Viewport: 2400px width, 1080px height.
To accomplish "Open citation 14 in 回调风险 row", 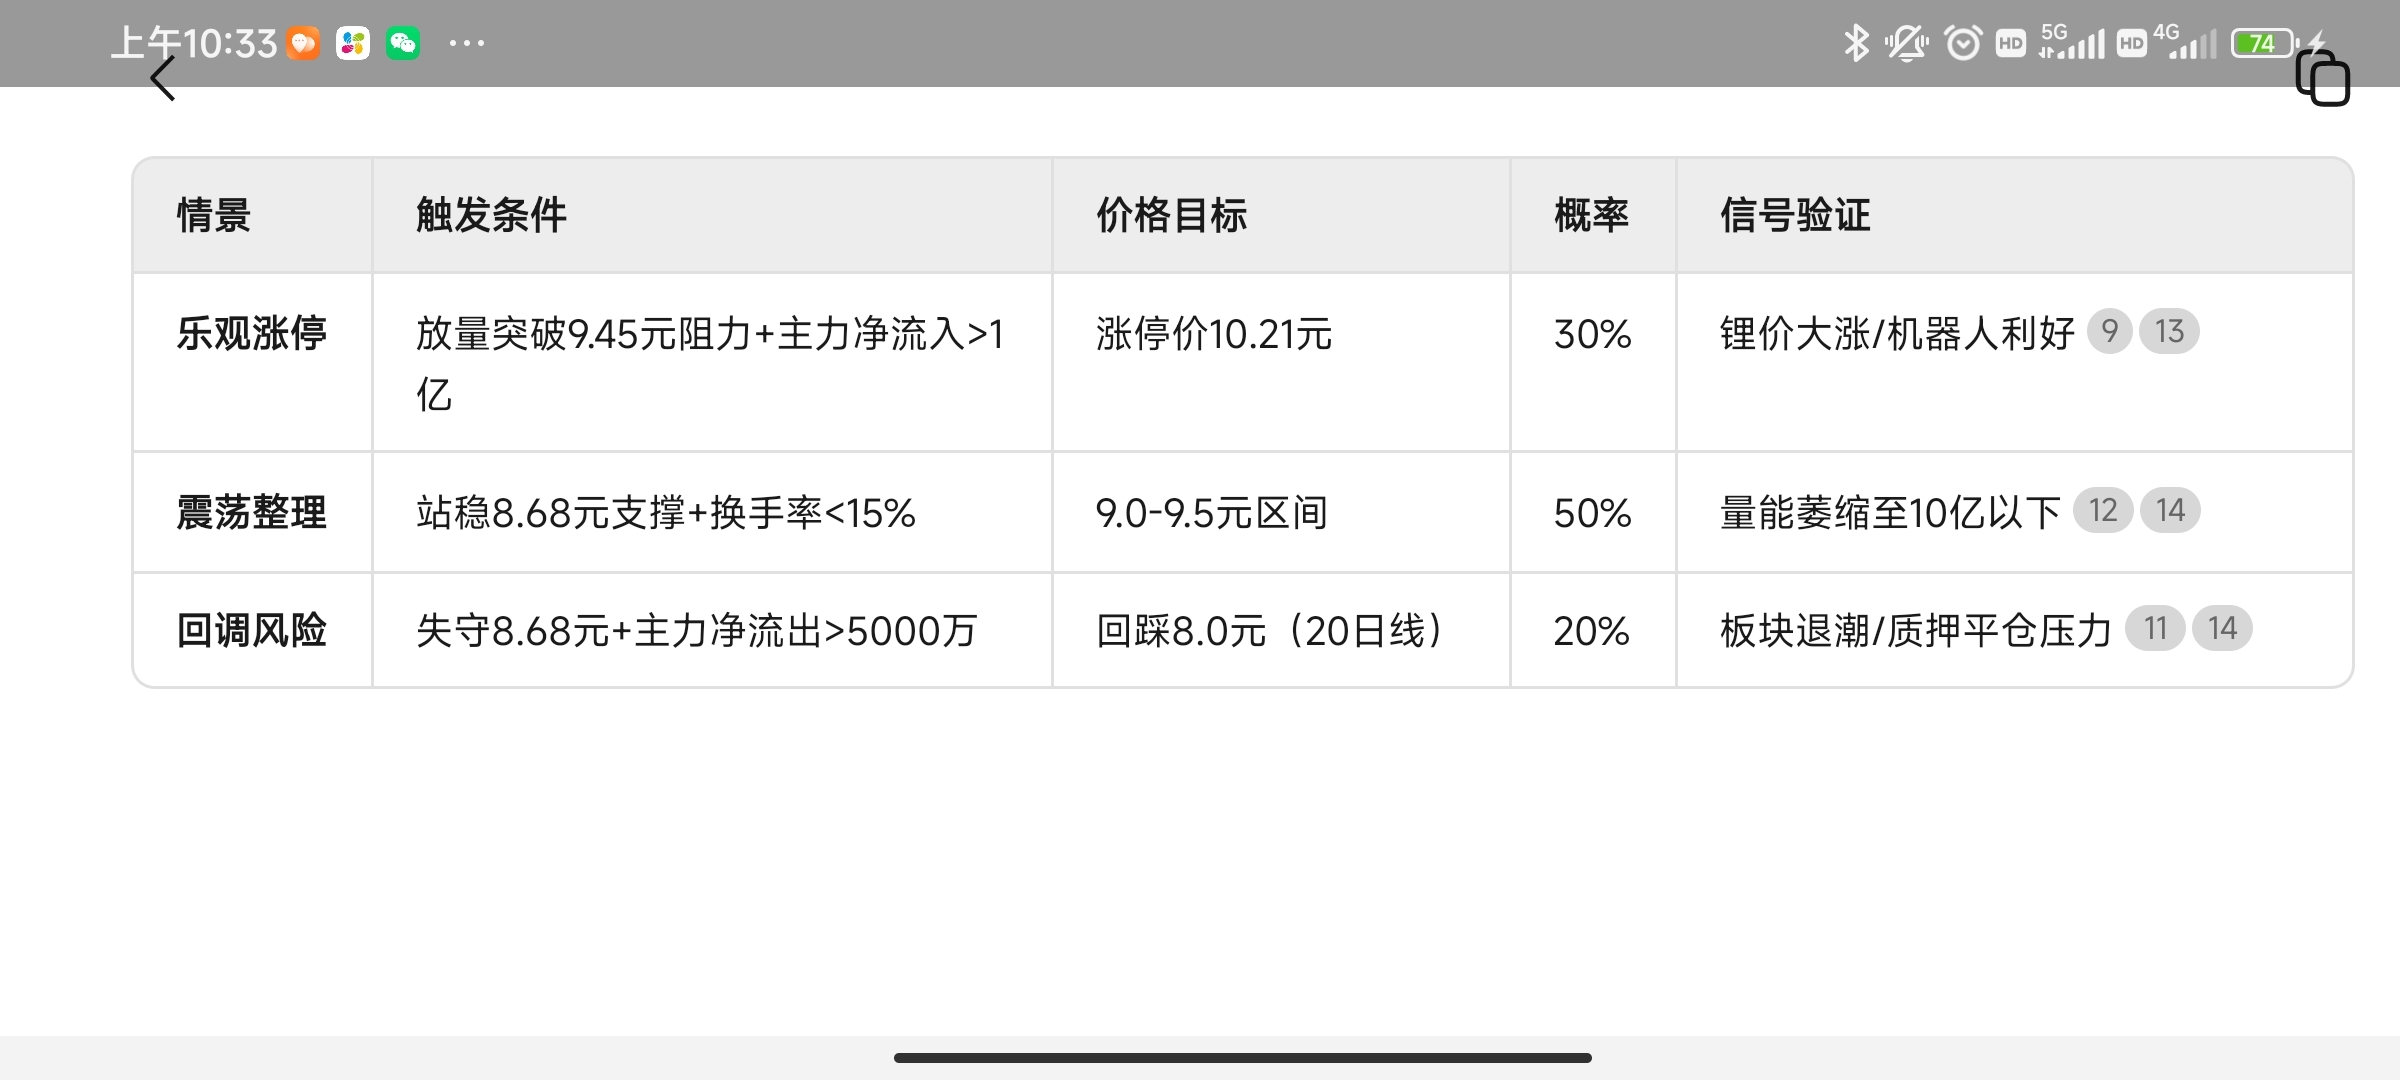I will [2222, 628].
